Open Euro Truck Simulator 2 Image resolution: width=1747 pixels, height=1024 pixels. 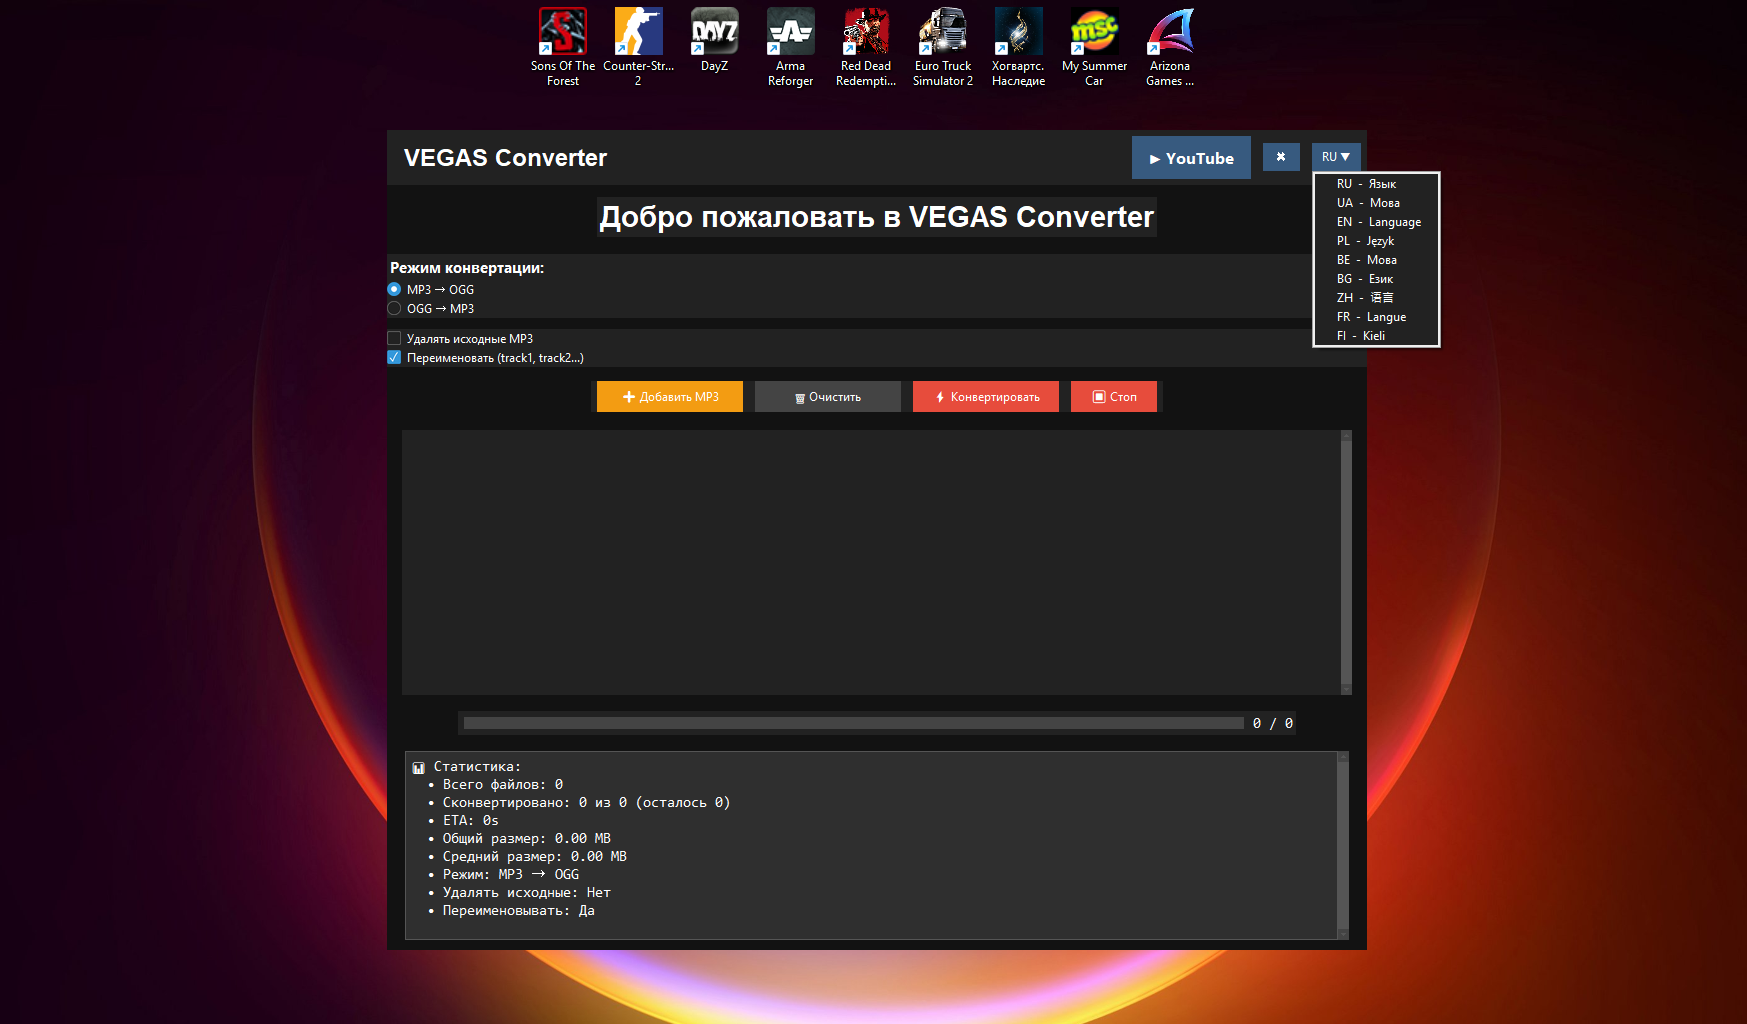coord(942,32)
